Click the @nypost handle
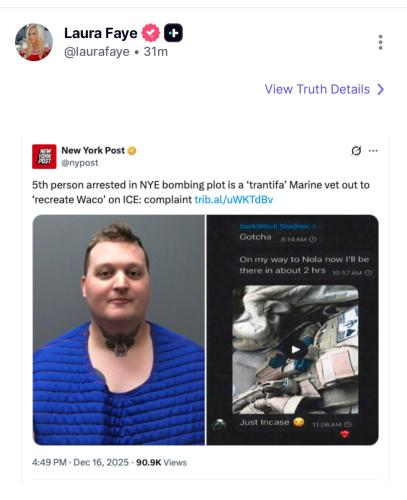 click(x=80, y=163)
